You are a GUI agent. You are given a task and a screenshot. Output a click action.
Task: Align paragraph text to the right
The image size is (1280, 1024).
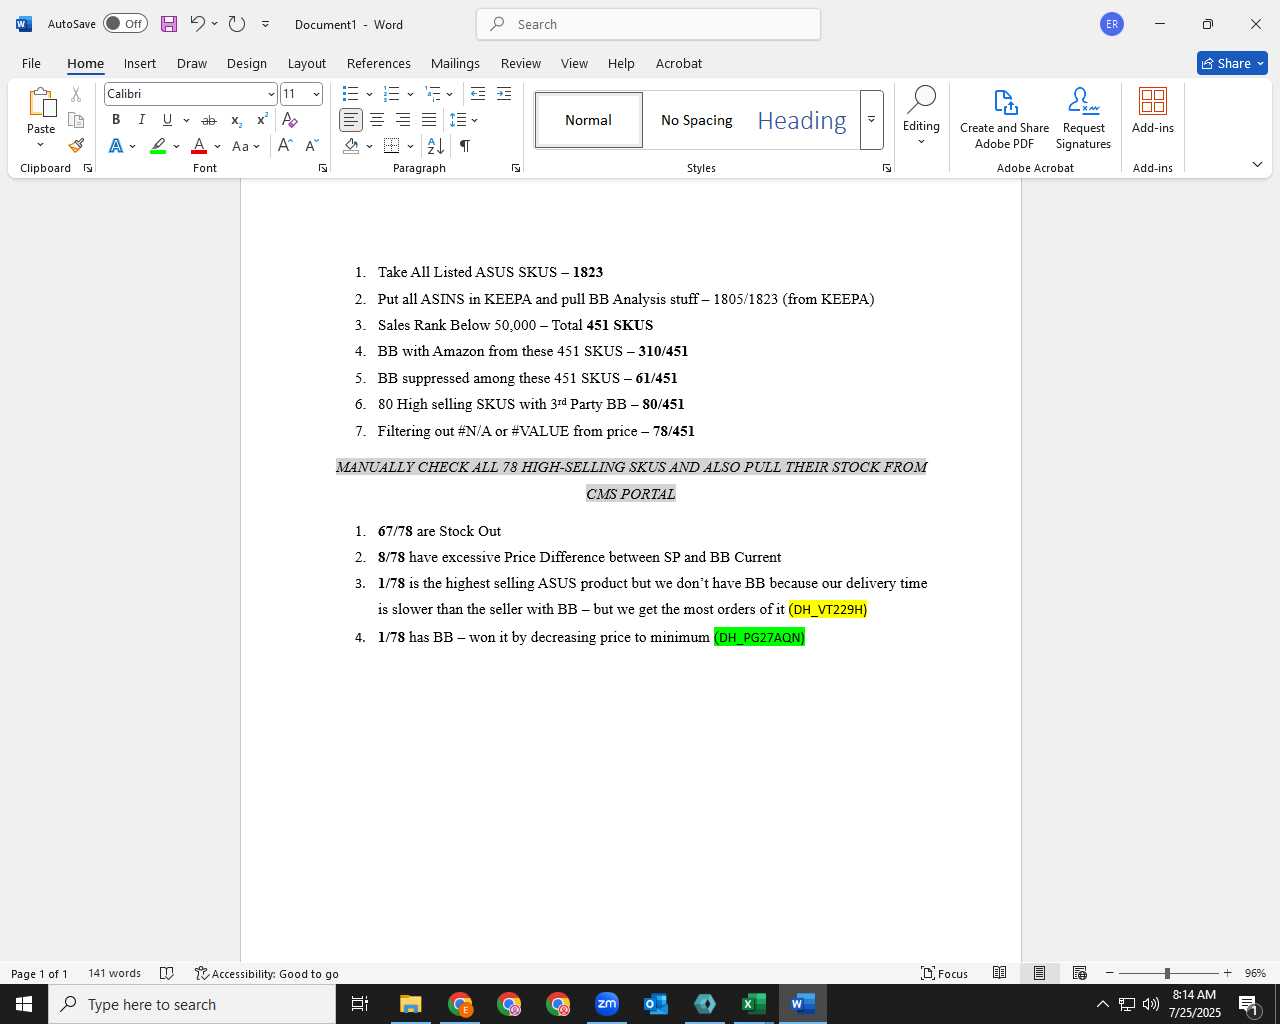point(403,120)
